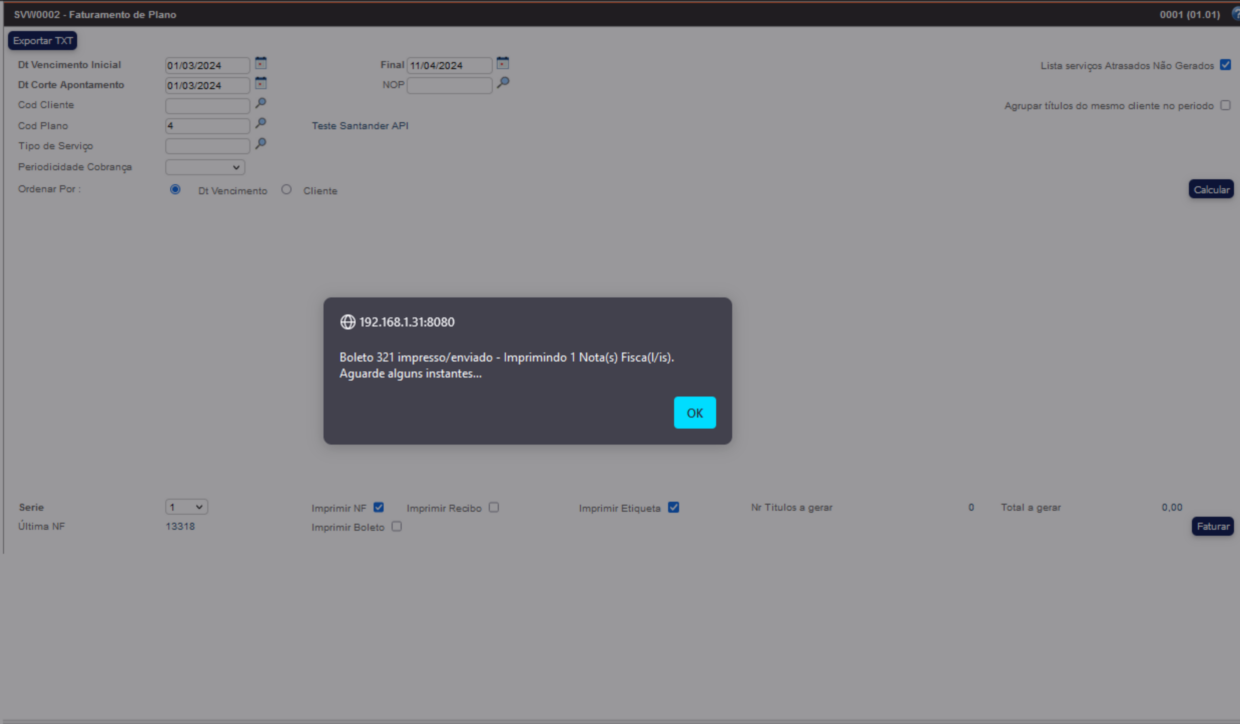Search Cod Cliente with magnifier icon

pyautogui.click(x=261, y=104)
